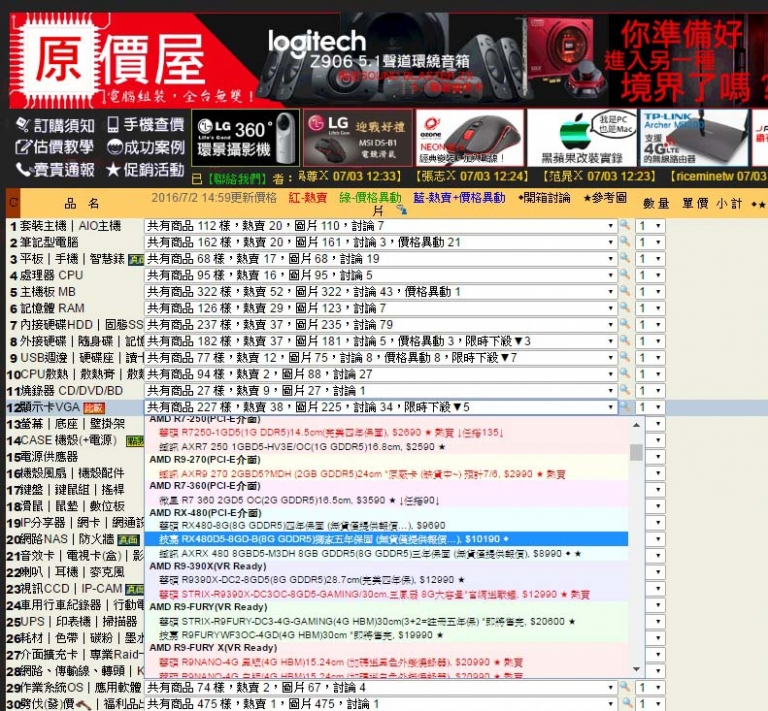Select 撼訊 AXR9 270 2GBD5 $2990 option
The image size is (768, 711).
[x=386, y=474]
